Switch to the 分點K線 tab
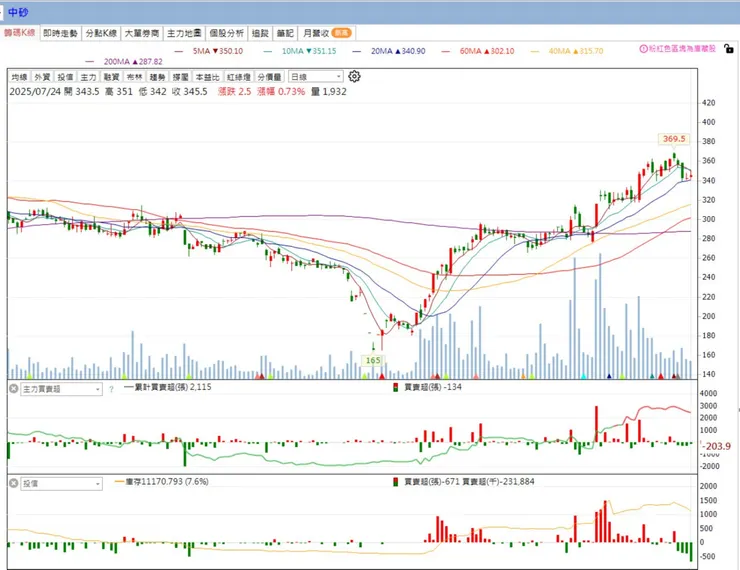 click(101, 33)
